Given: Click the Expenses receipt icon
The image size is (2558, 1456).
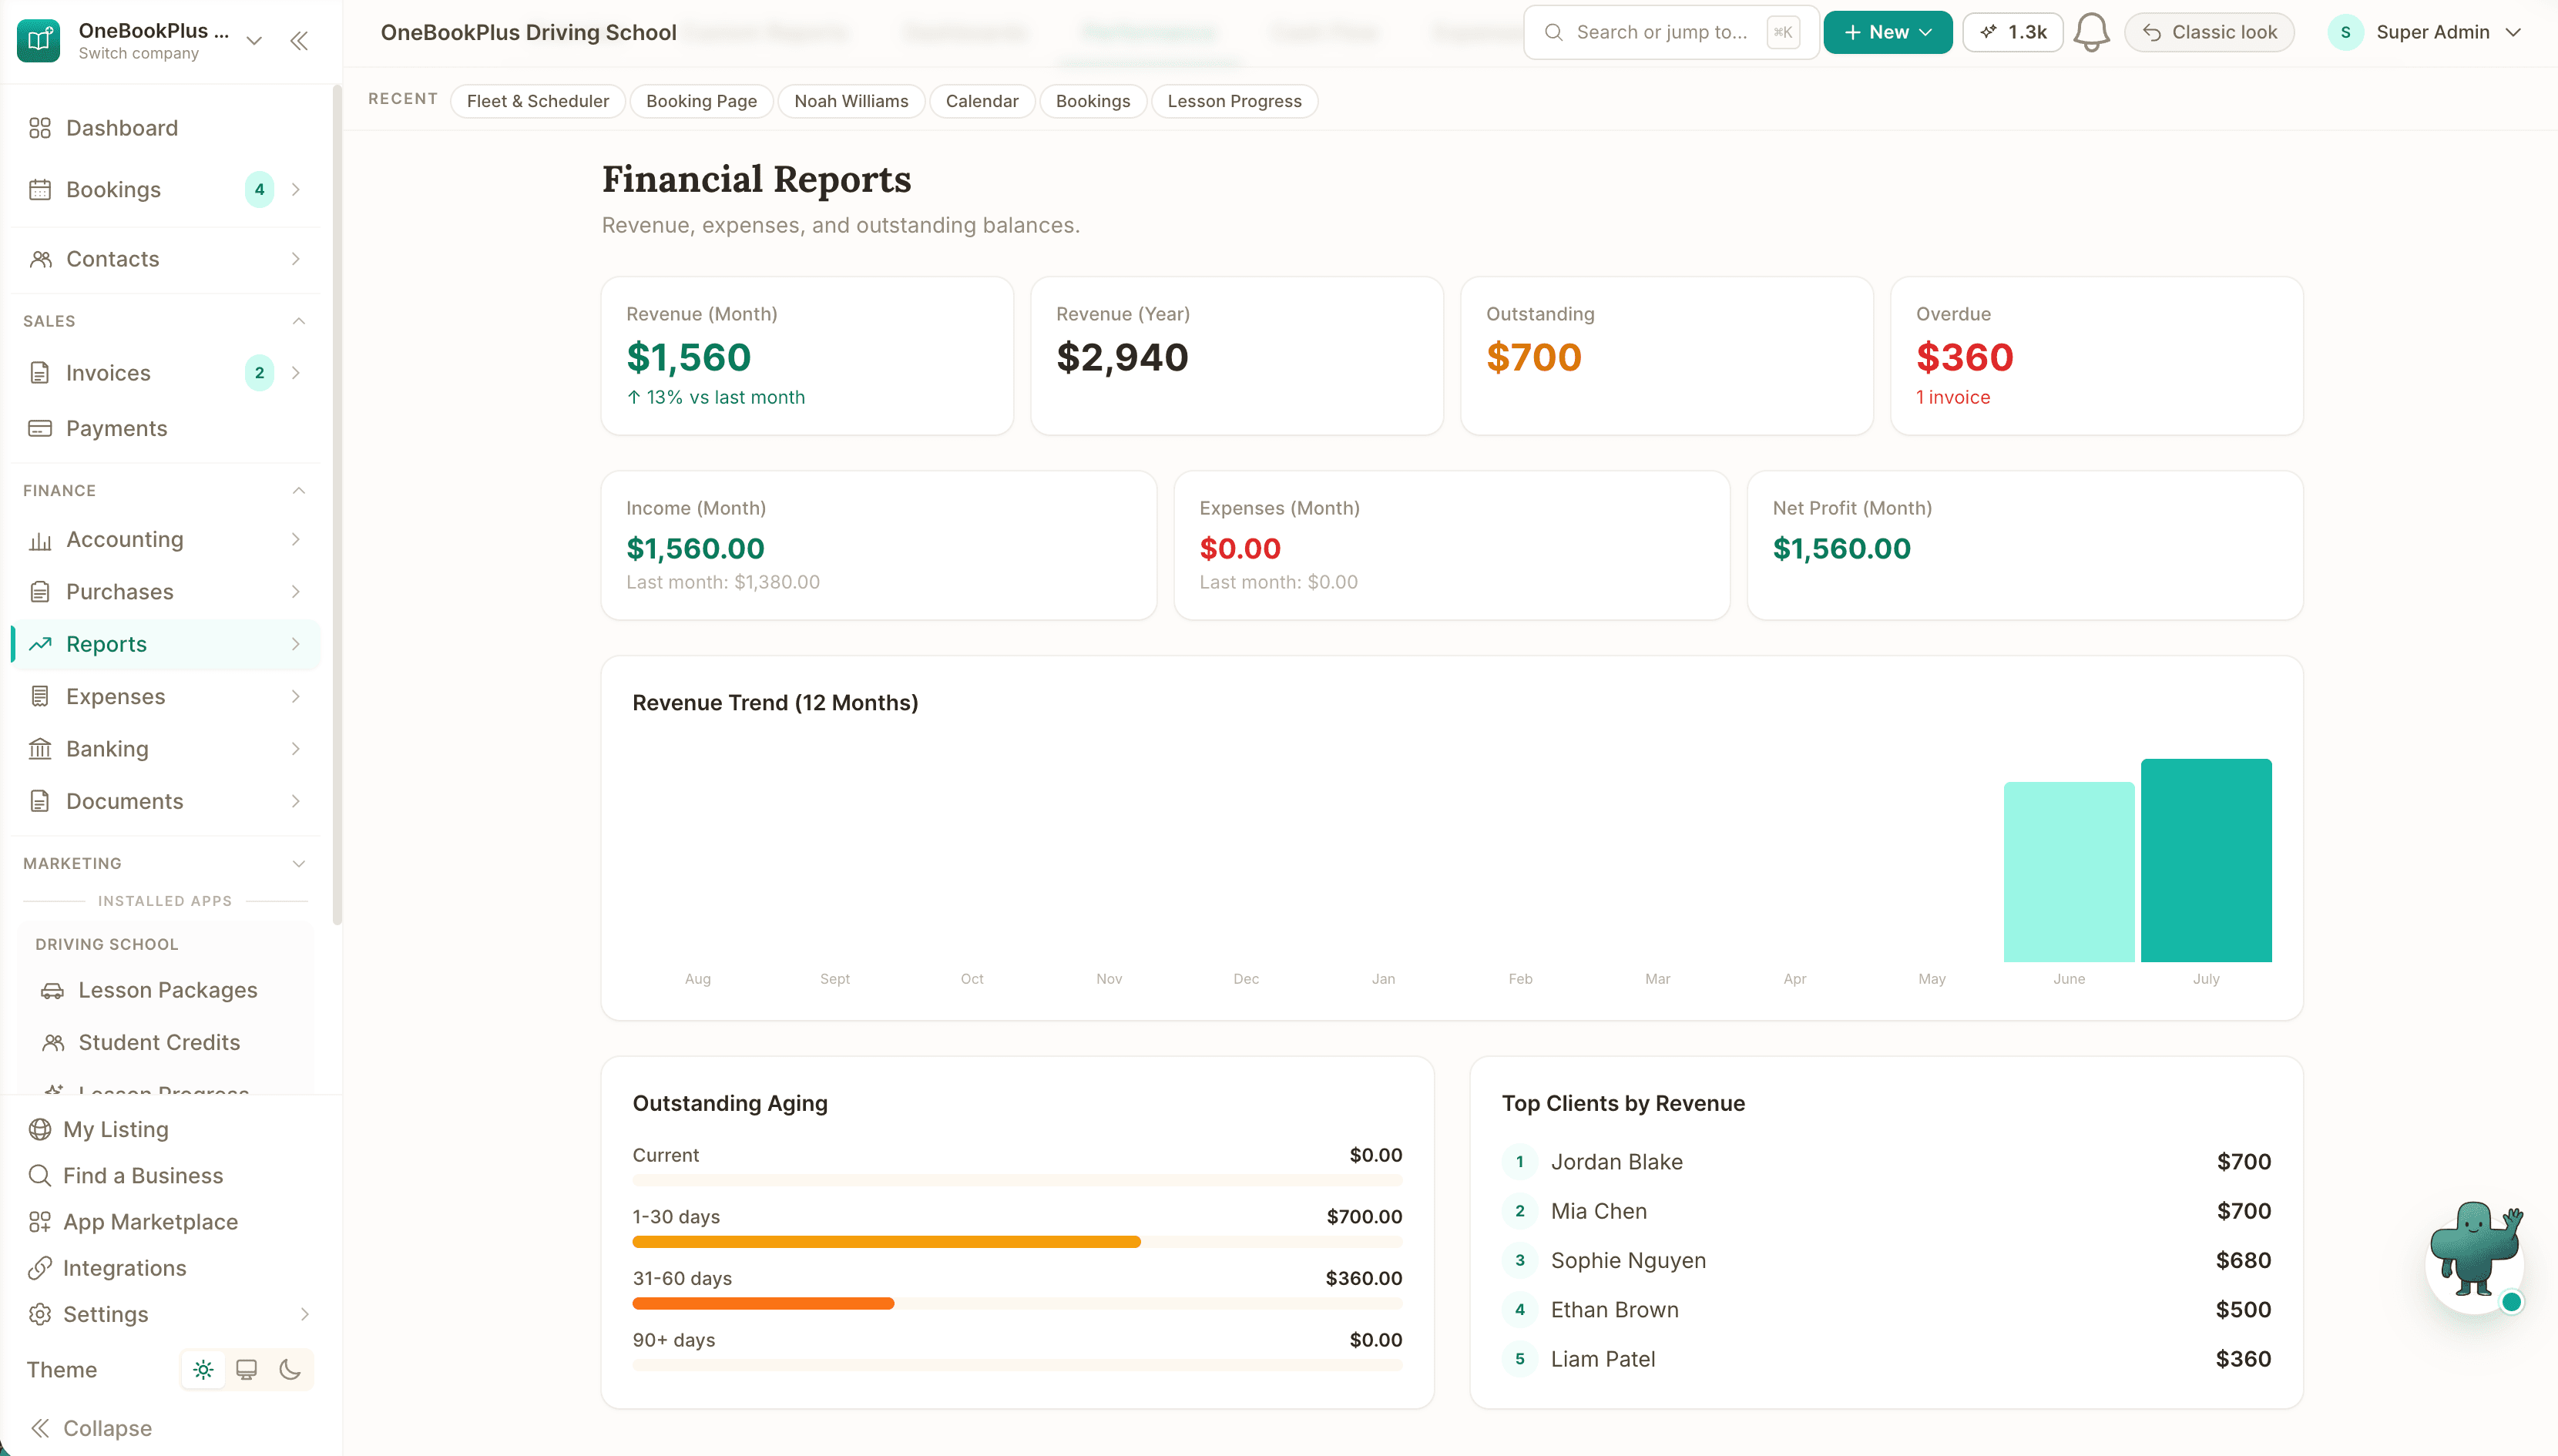Looking at the screenshot, I should pyautogui.click(x=40, y=696).
